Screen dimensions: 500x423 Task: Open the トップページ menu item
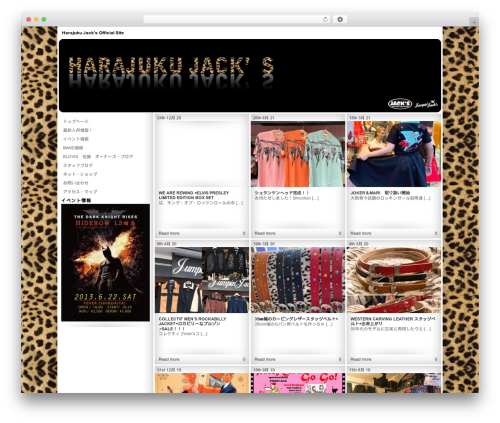click(76, 121)
